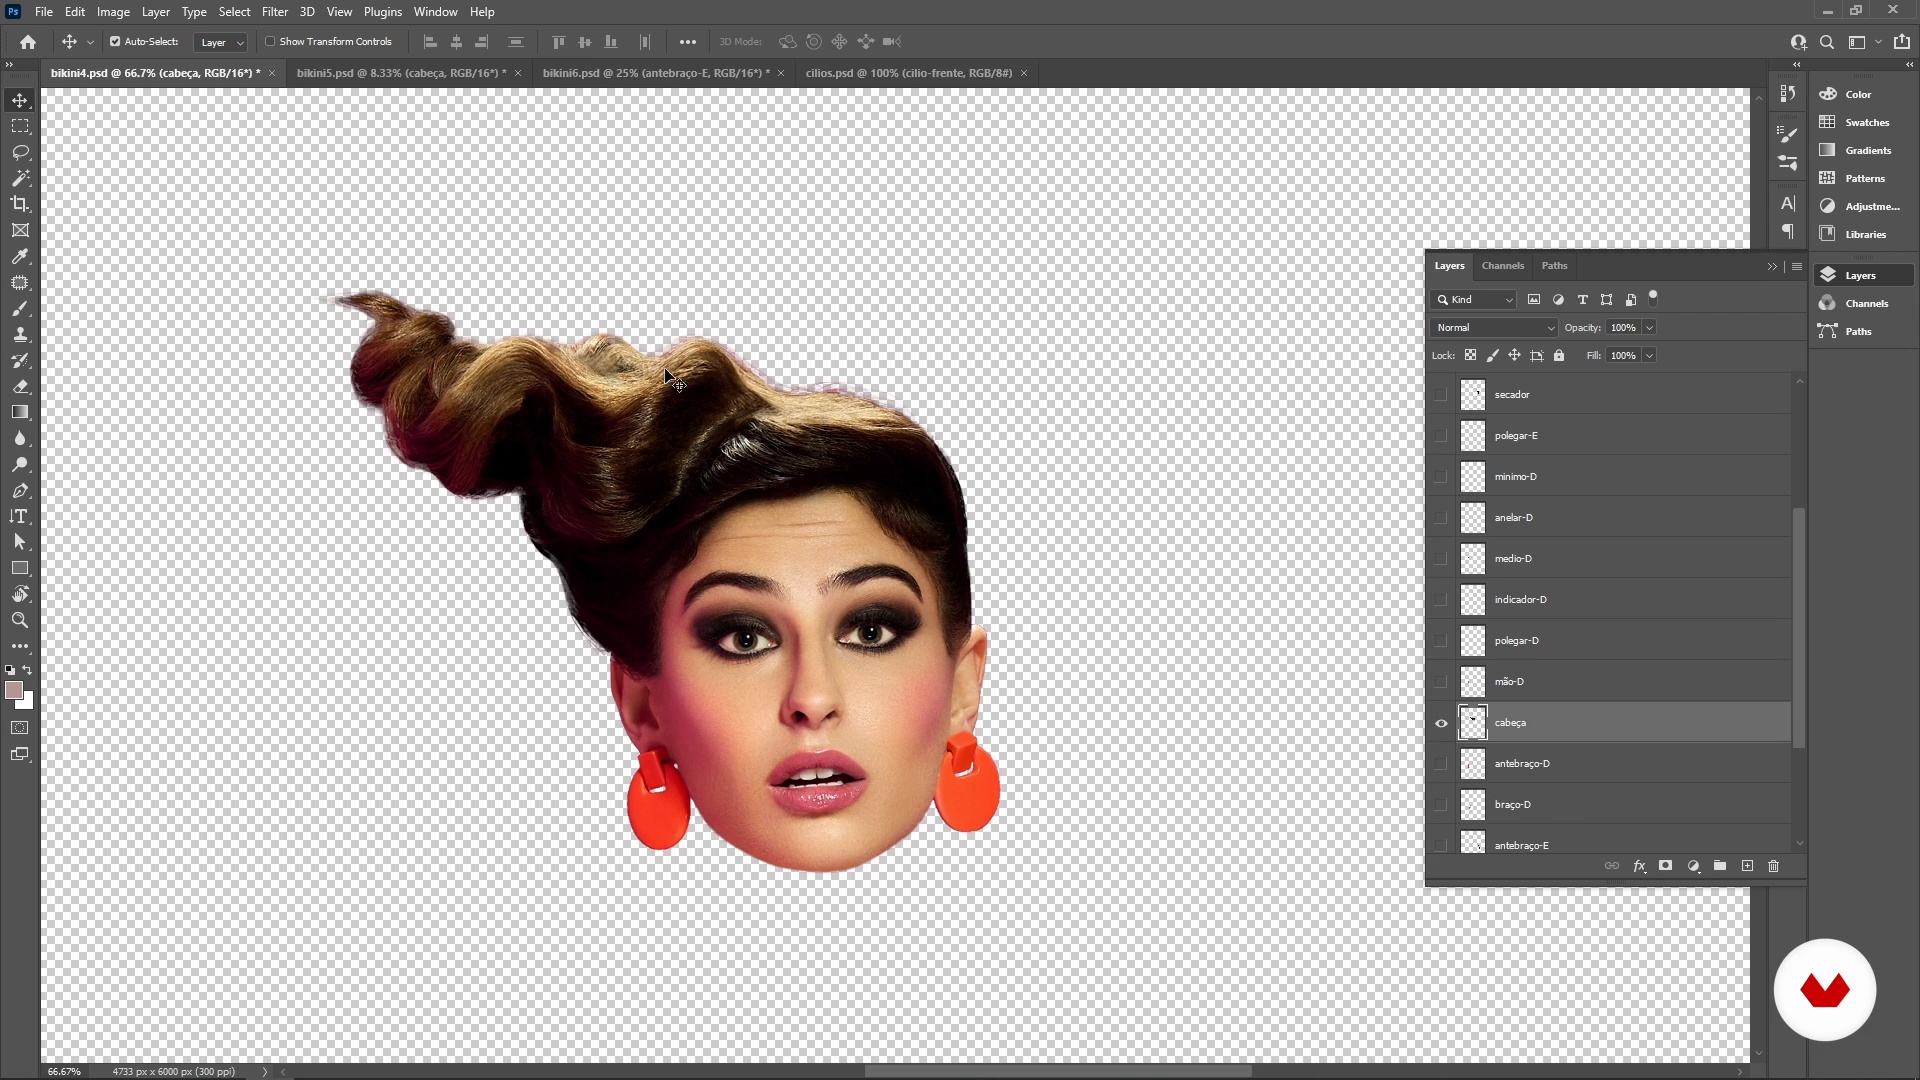Delete layer using the trash icon
Screen dimensions: 1920x1080
pos(1774,866)
